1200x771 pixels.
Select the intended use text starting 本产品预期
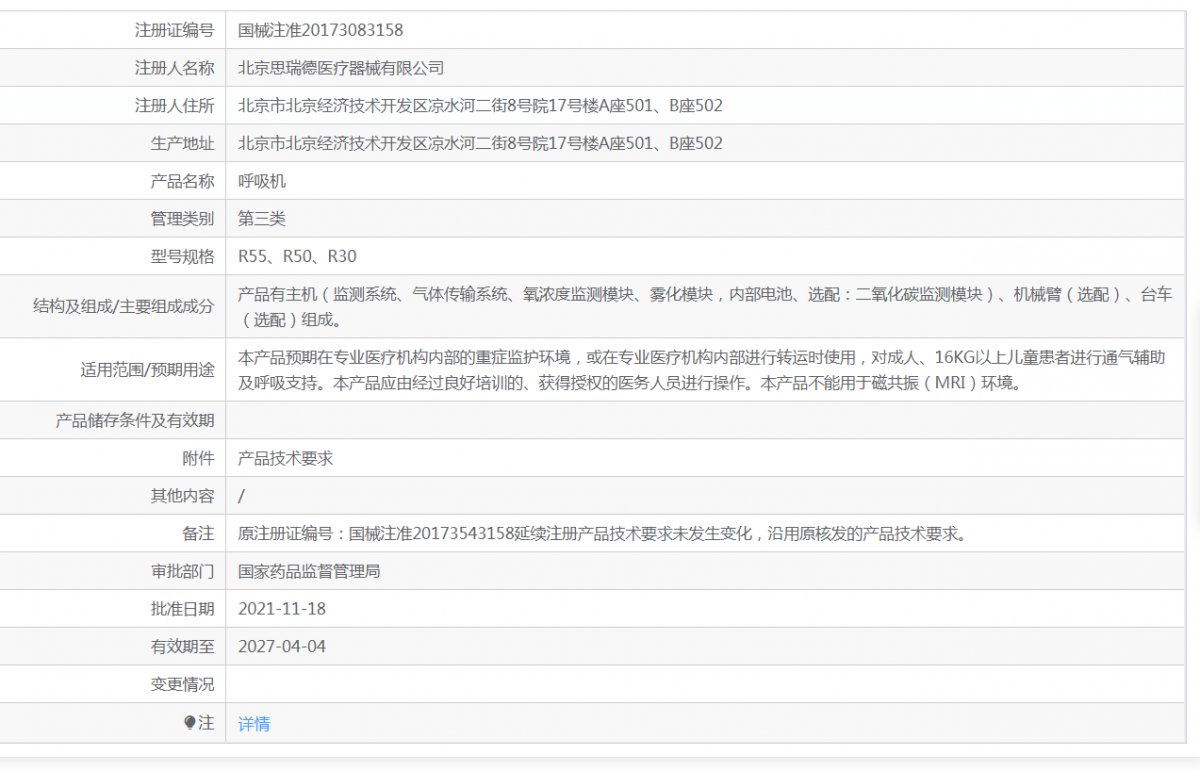tap(702, 370)
